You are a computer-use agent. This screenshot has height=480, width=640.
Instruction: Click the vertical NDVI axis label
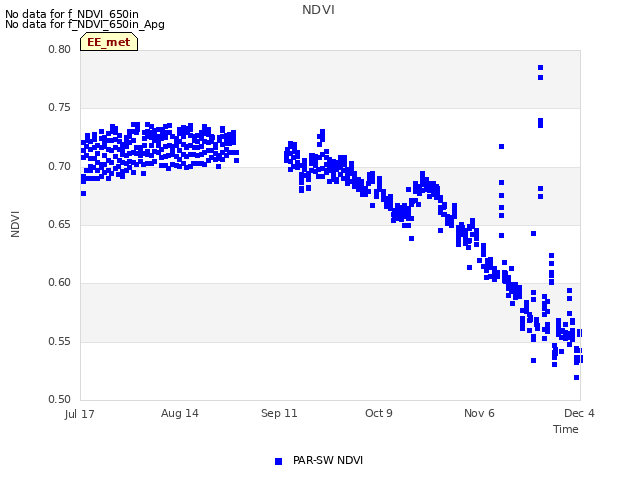(15, 224)
